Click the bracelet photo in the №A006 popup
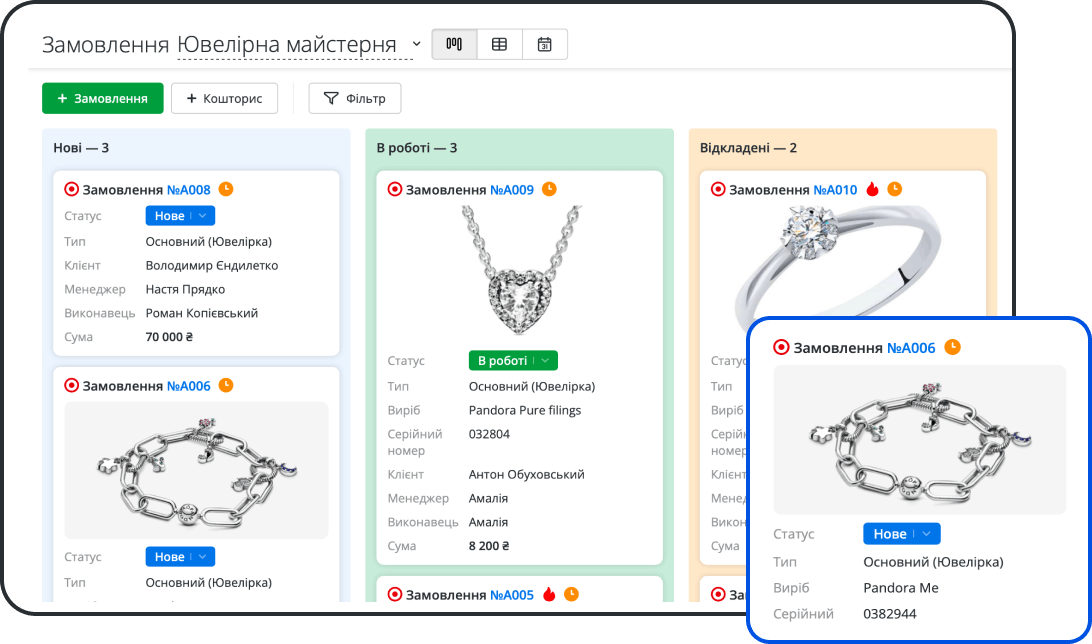Screen dimensions: 1092x644 point(919,439)
